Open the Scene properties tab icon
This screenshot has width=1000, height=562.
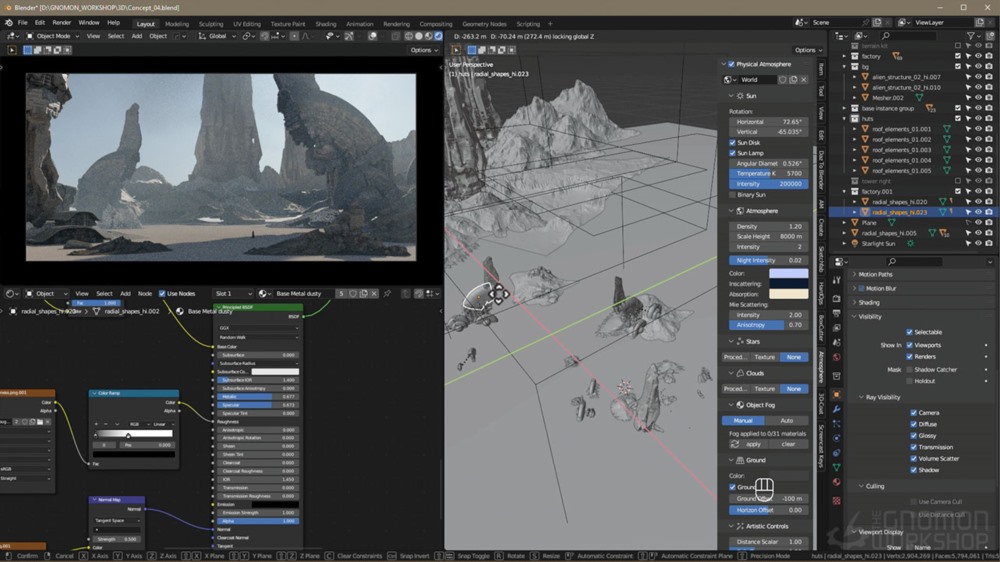[x=837, y=343]
